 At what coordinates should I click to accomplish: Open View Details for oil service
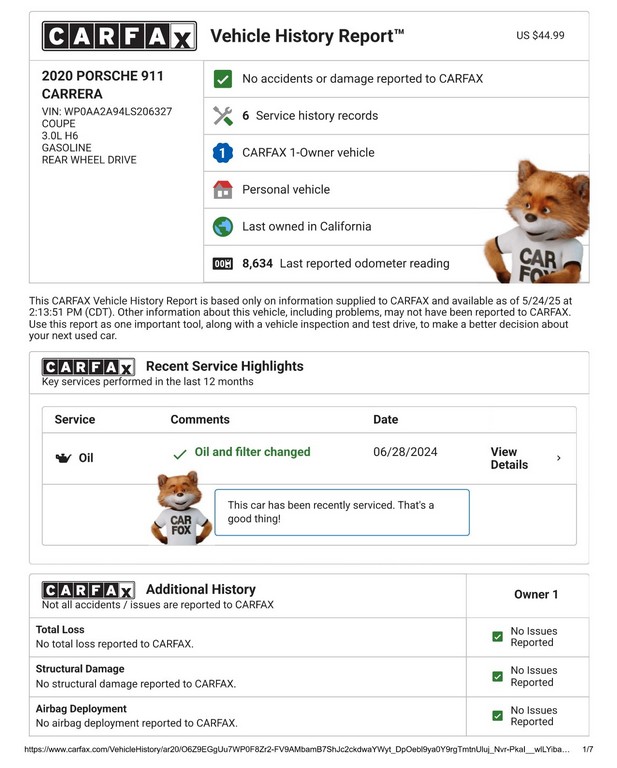tap(509, 458)
